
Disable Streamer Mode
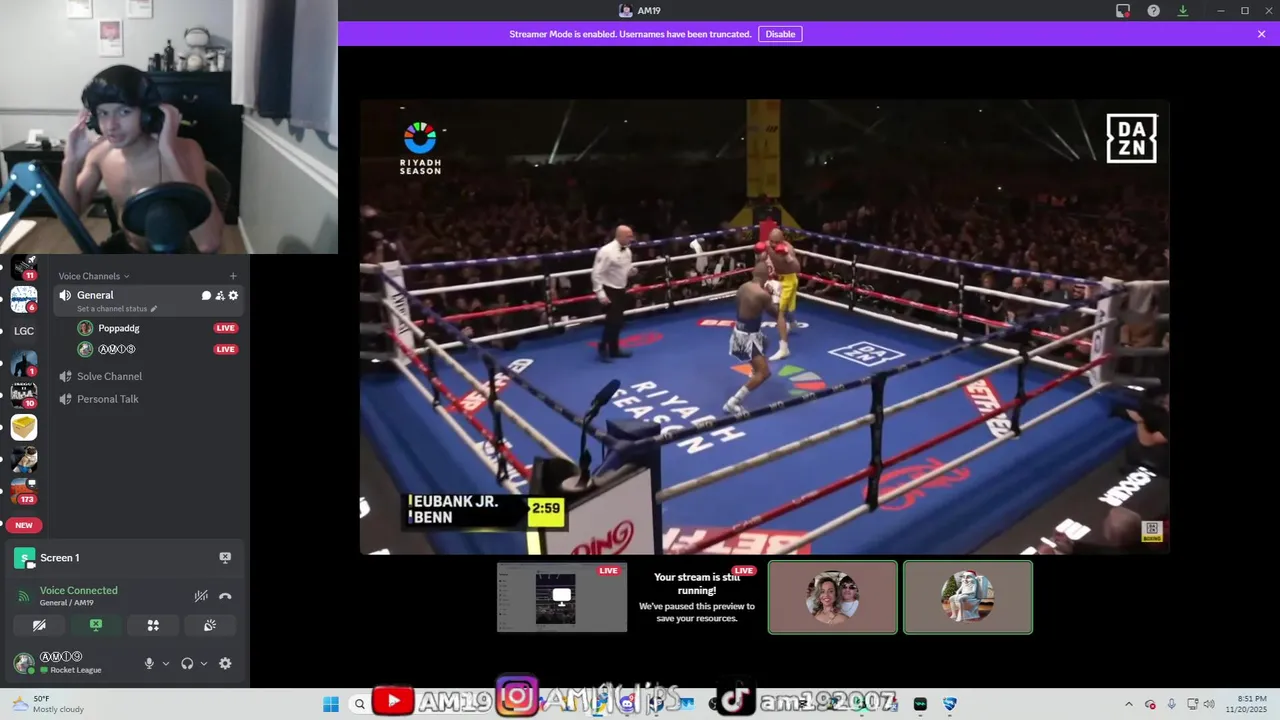780,34
